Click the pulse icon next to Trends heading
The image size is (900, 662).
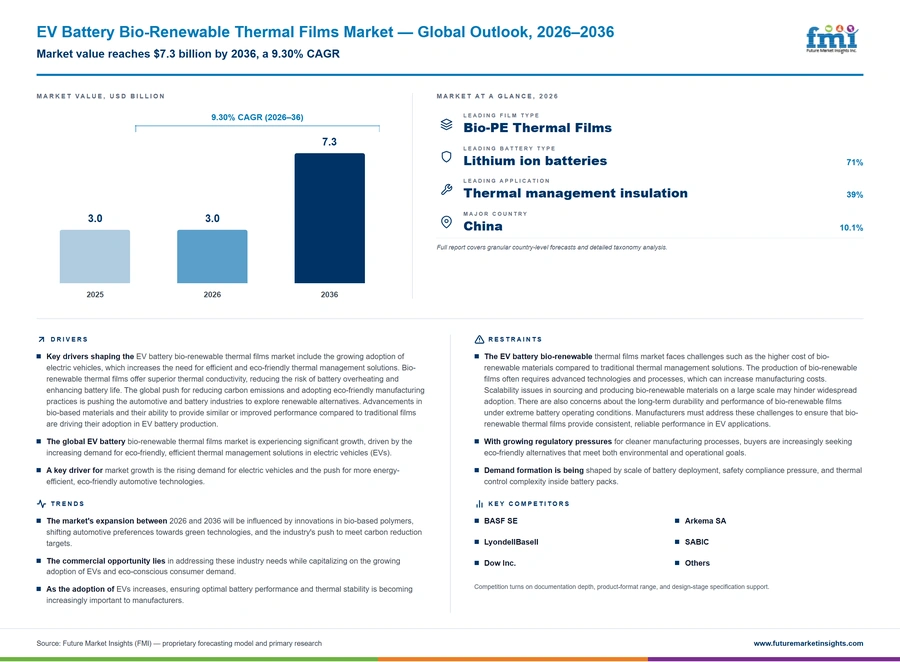coord(41,504)
